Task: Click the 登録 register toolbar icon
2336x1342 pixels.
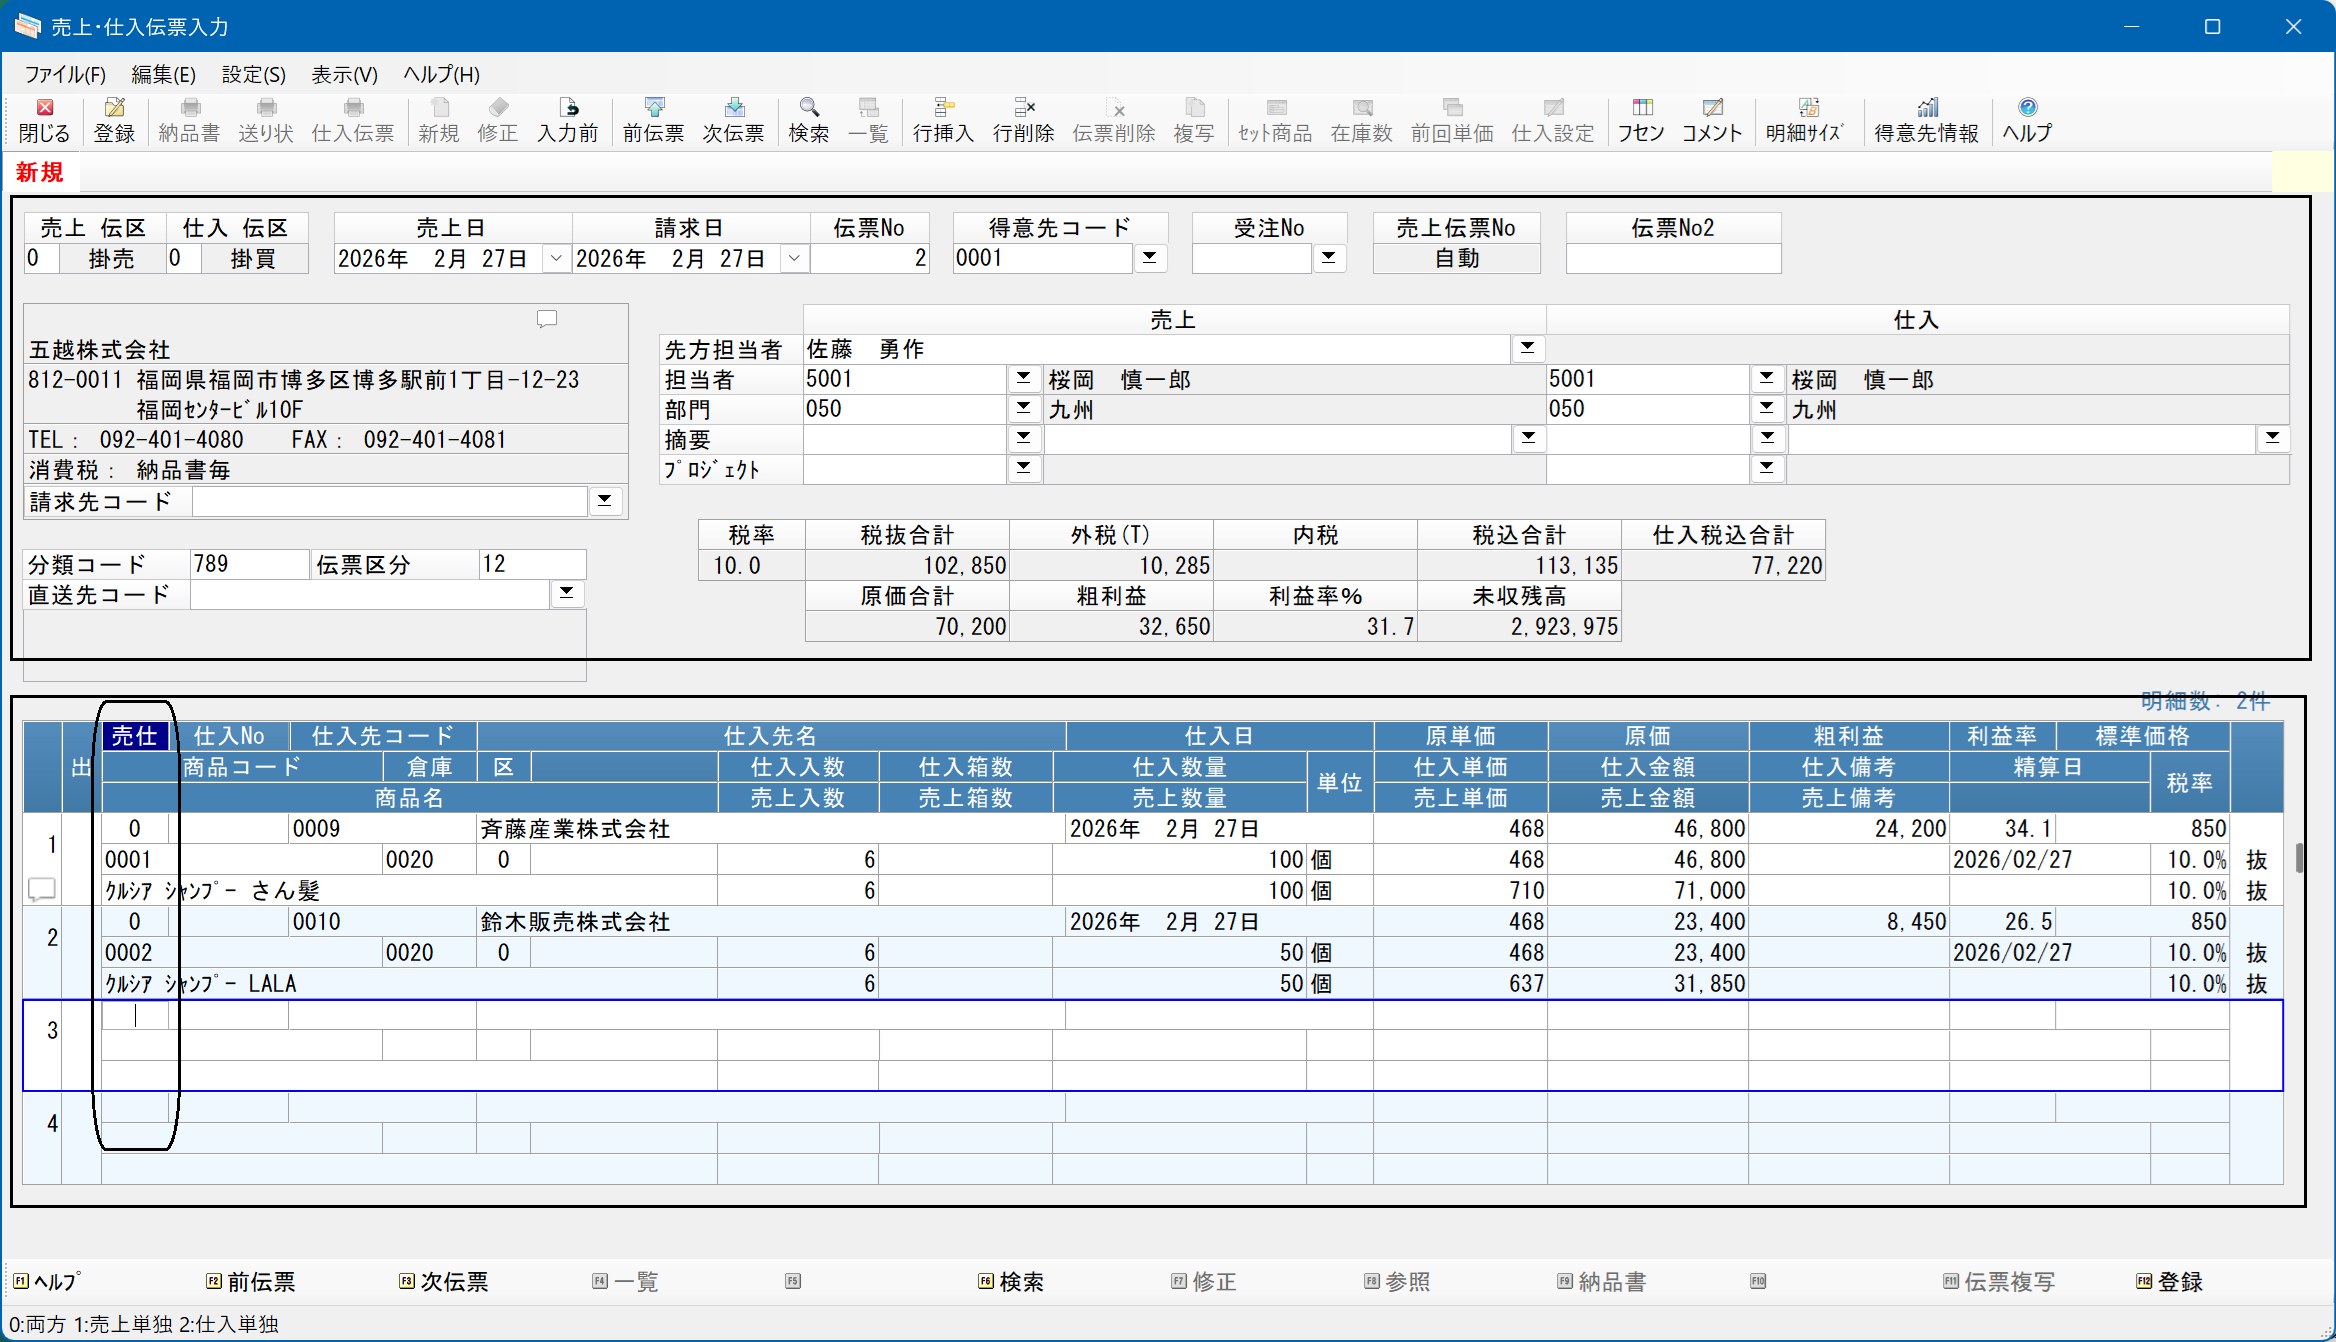Action: tap(114, 120)
